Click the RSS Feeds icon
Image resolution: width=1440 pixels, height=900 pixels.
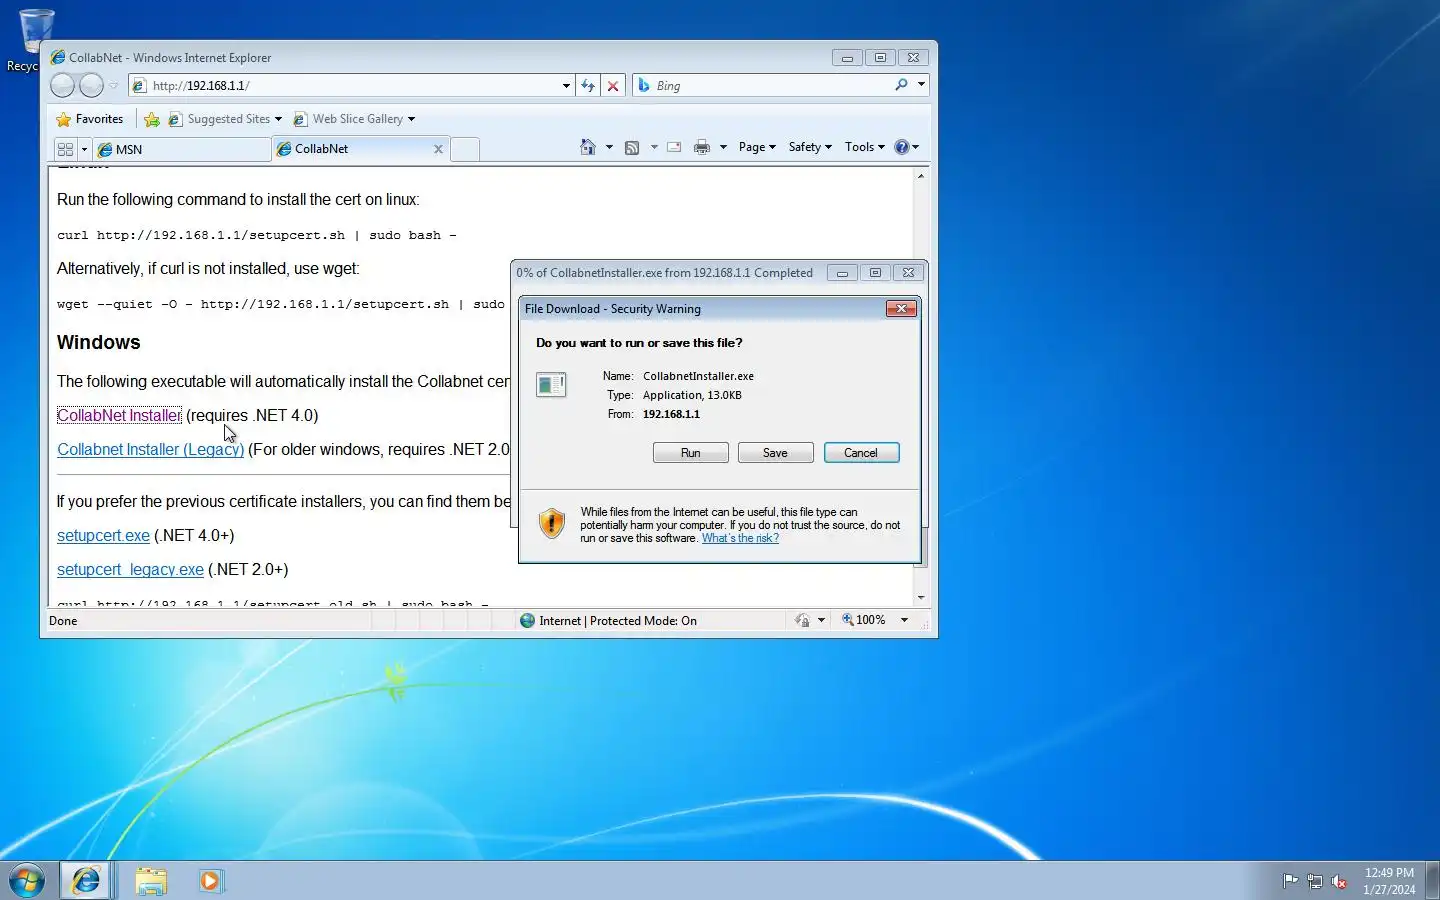tap(632, 147)
